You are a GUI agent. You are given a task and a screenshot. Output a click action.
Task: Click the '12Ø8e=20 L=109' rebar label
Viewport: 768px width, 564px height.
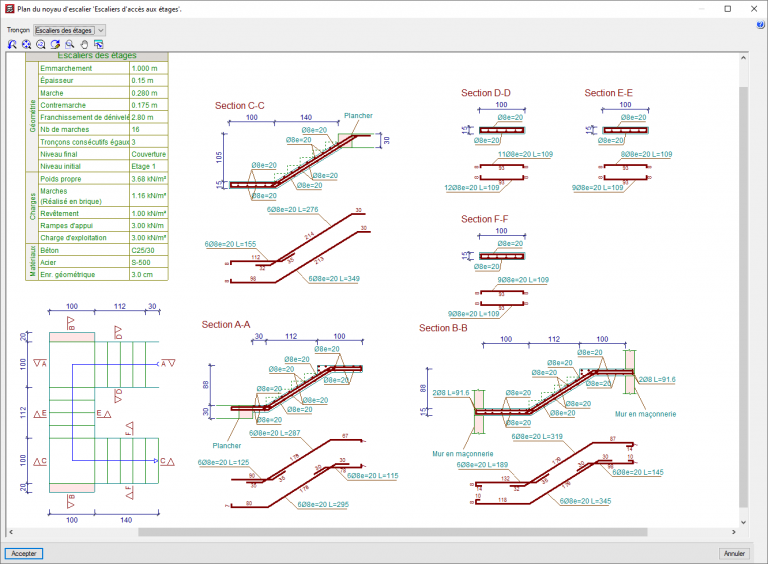tap(472, 188)
